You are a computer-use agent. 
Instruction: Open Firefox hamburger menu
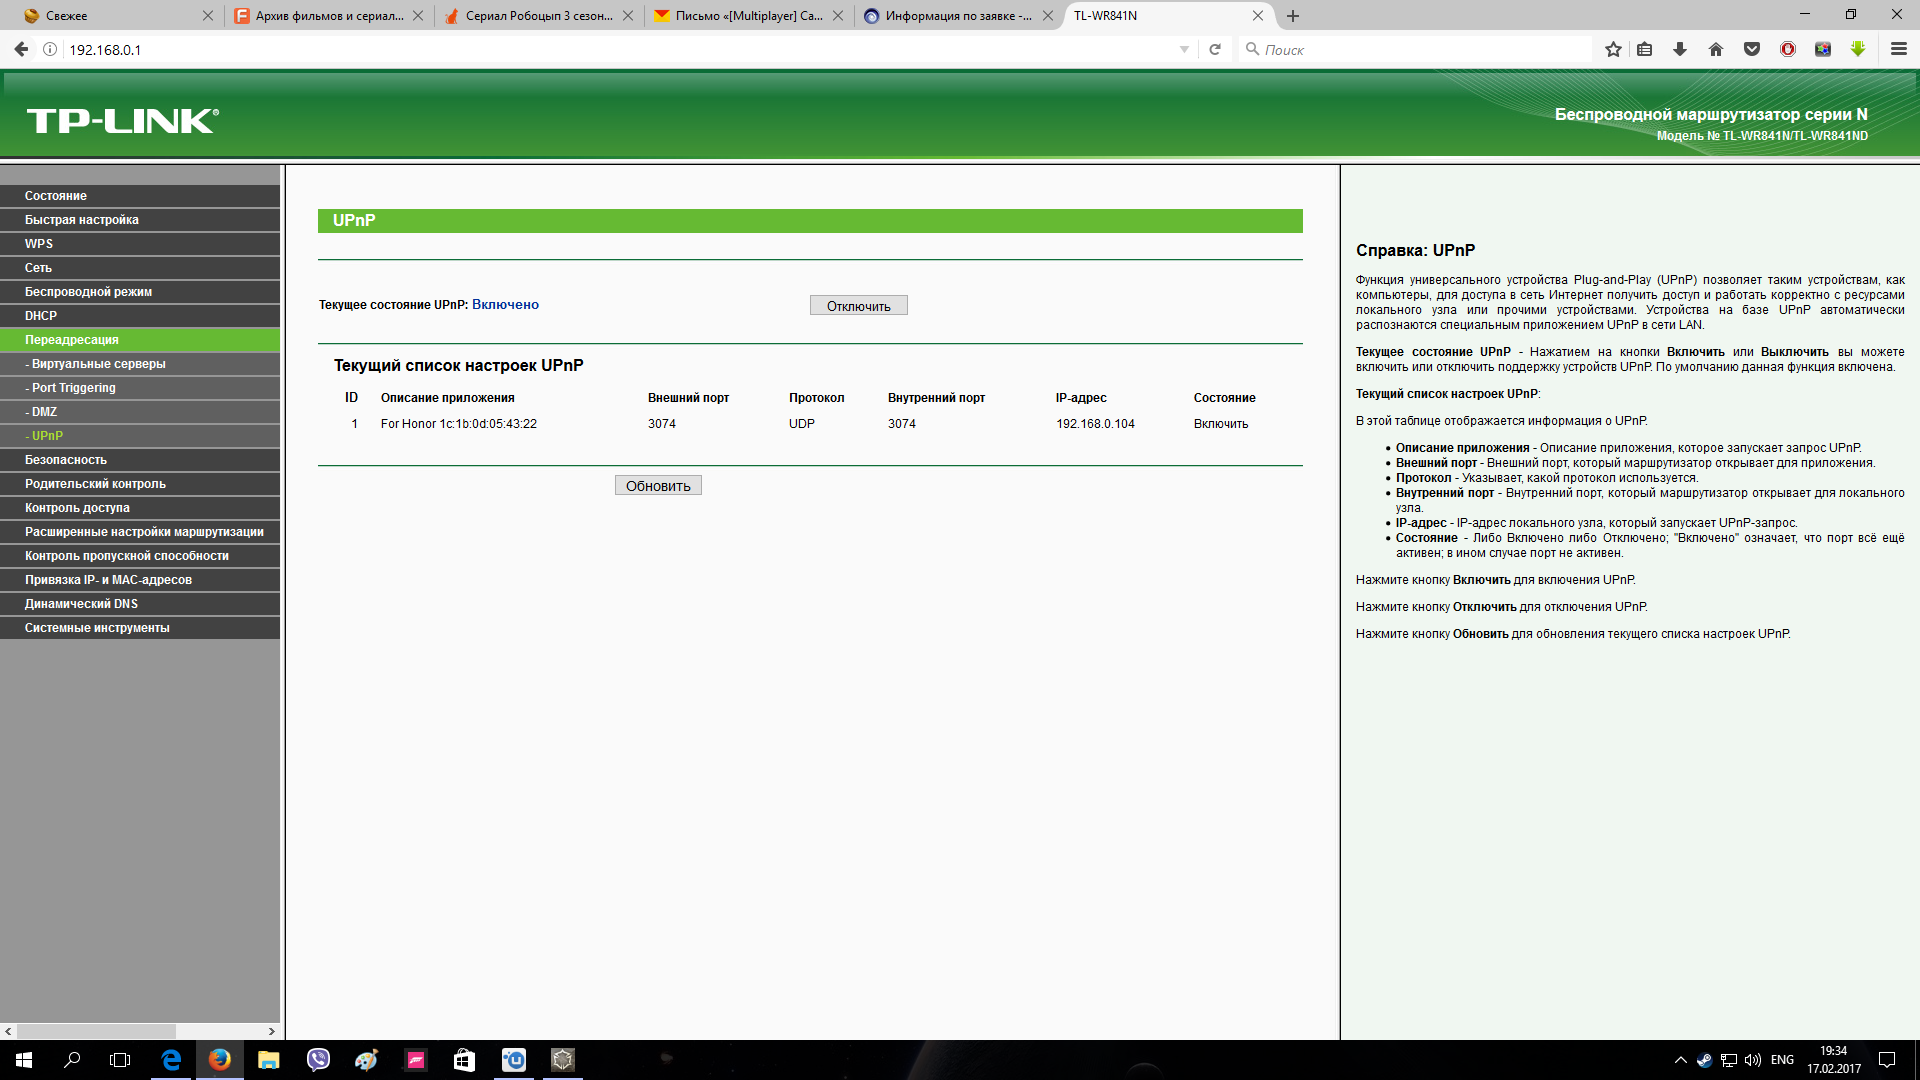click(1899, 49)
